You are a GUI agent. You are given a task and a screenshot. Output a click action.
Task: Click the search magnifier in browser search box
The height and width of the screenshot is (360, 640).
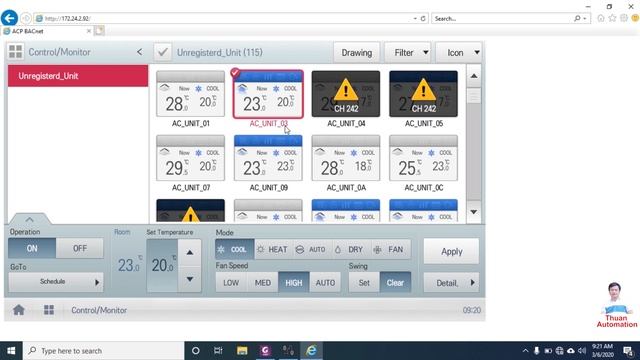[x=577, y=18]
